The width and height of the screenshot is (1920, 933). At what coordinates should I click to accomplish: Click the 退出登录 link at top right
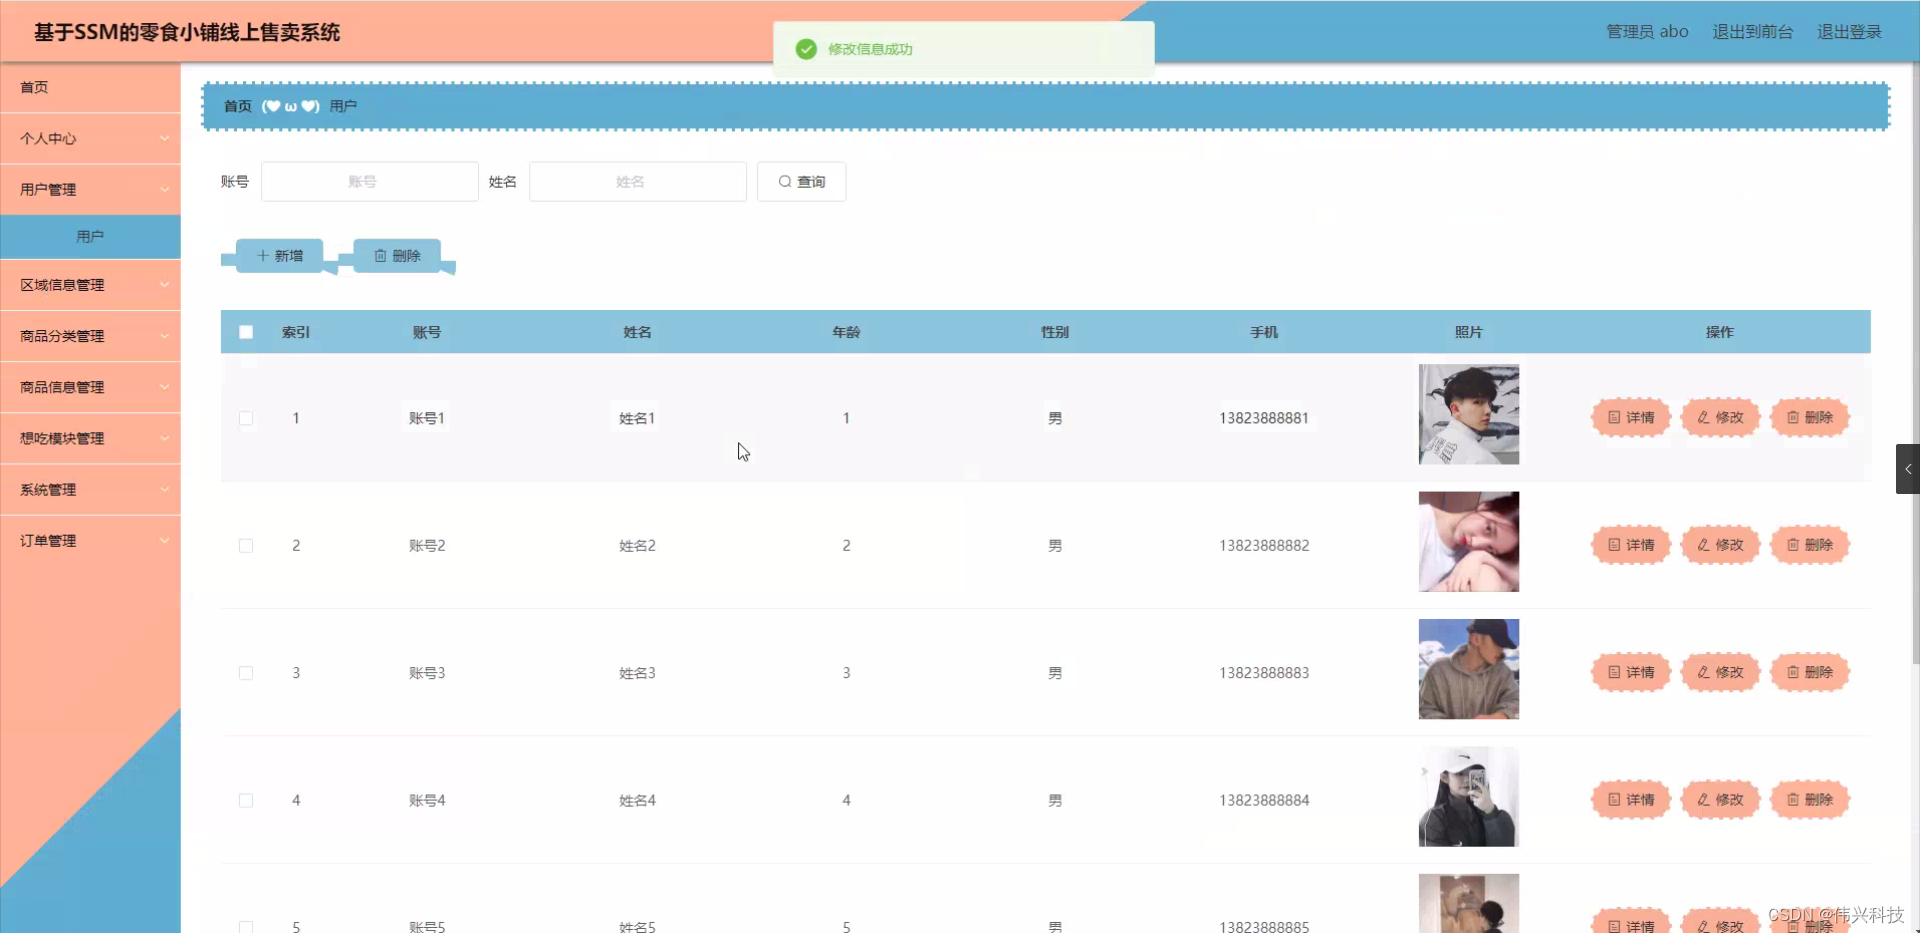(1849, 31)
